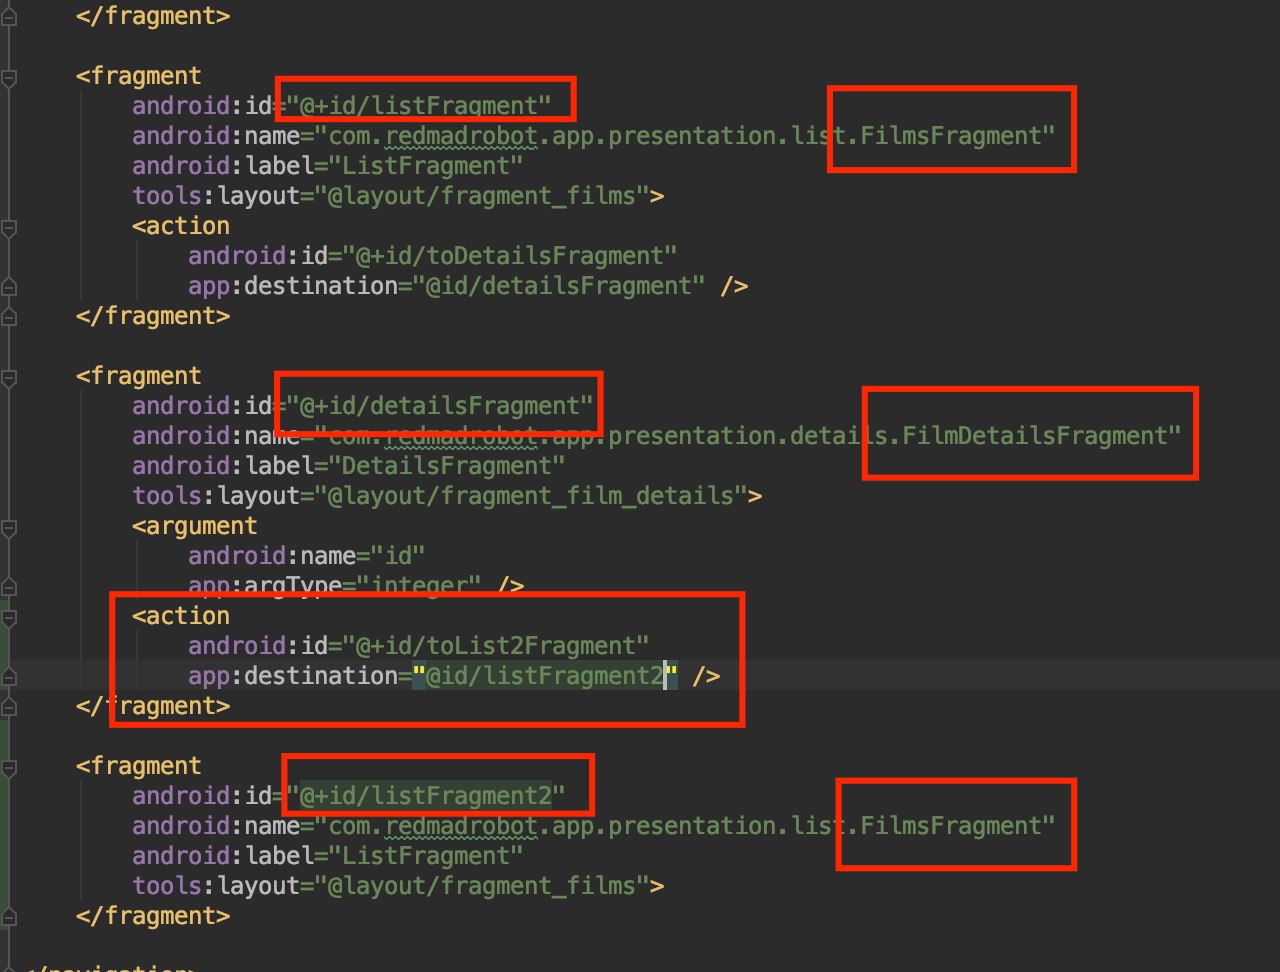Screen dimensions: 1280x972
Task: Collapse the fragment block containing detailsFragment id
Action: click(8, 376)
